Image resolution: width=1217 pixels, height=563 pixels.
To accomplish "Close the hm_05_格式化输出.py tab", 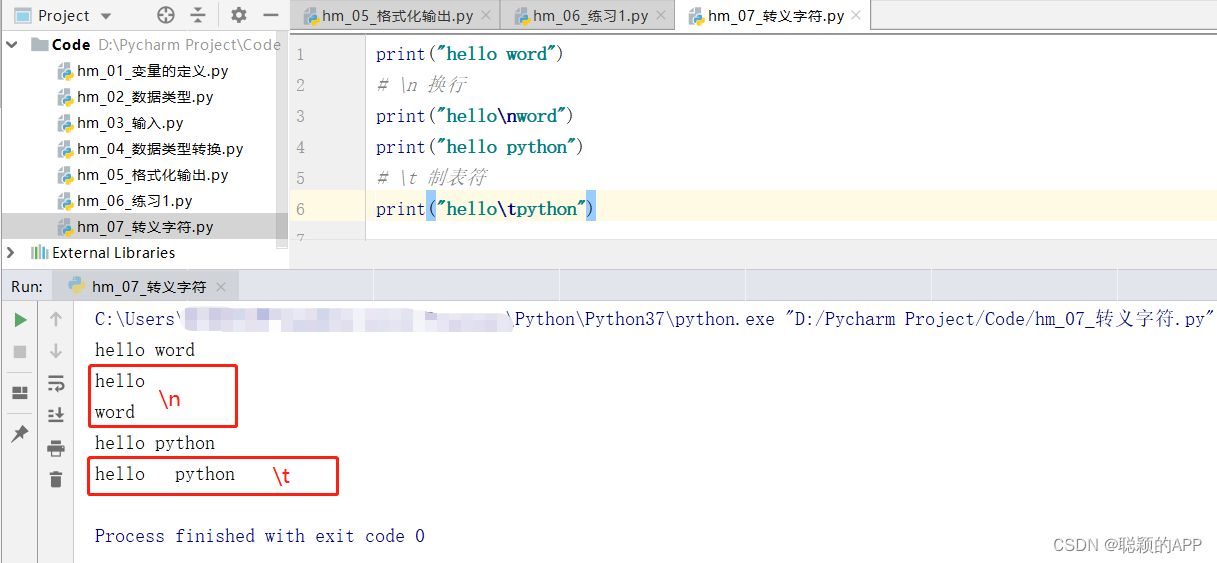I will [484, 17].
